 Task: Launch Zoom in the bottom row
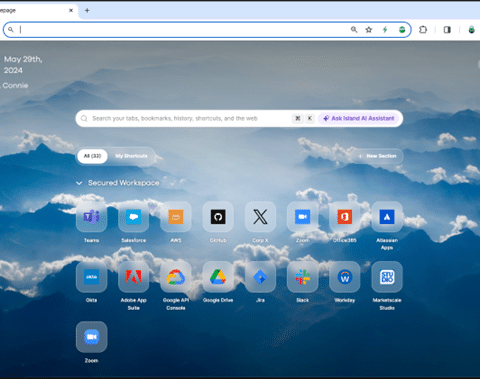pyautogui.click(x=91, y=337)
